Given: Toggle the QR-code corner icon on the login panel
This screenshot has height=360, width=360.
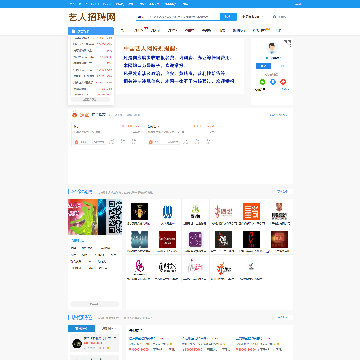Looking at the screenshot, I should 288,42.
